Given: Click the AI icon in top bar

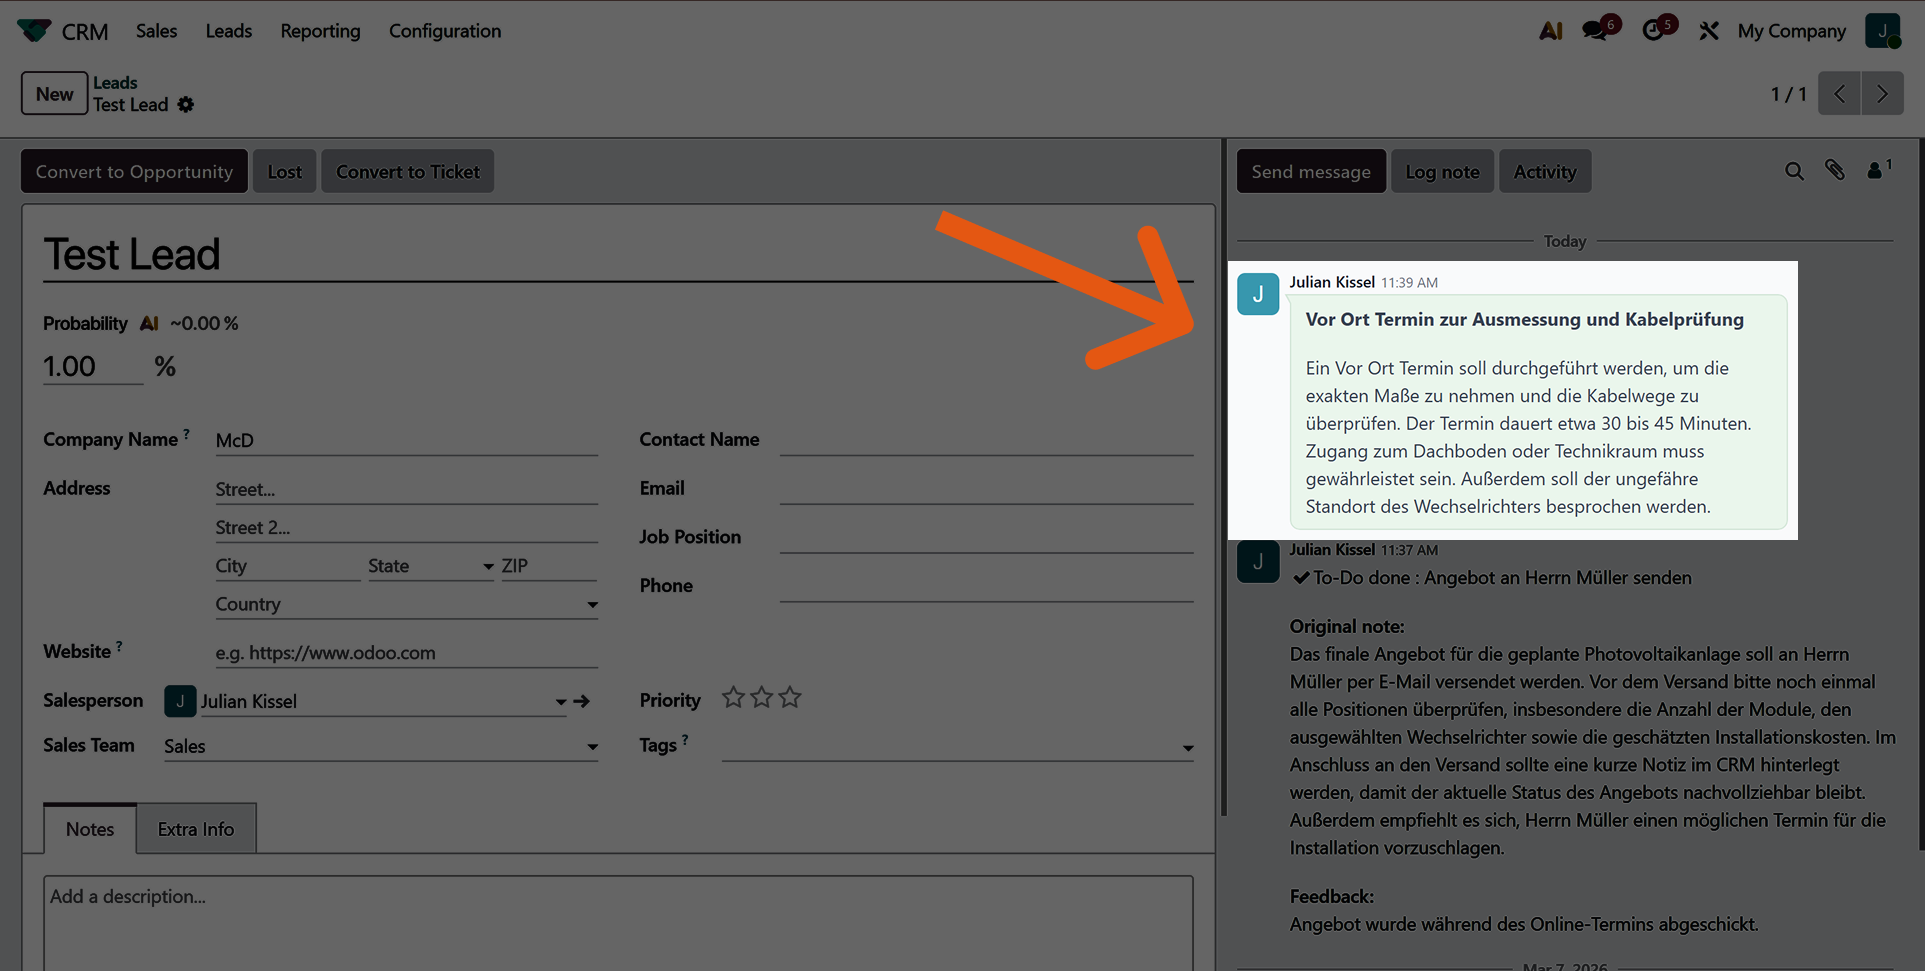Looking at the screenshot, I should [1550, 31].
